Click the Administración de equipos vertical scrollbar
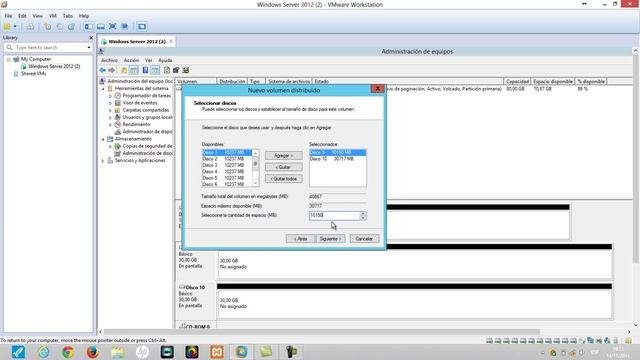 [635, 158]
